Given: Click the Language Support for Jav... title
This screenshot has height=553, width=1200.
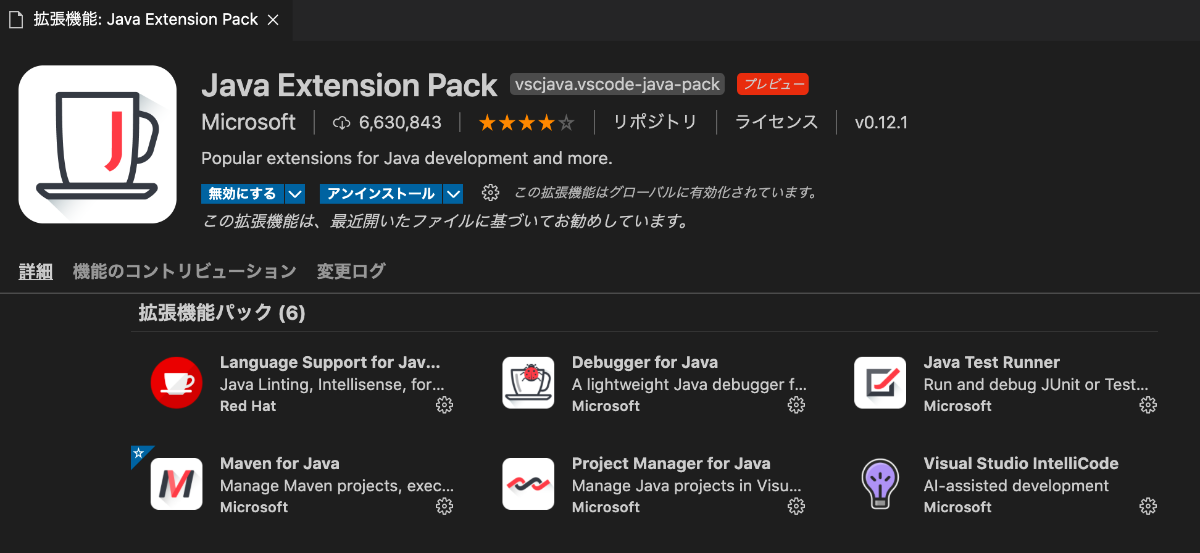Looking at the screenshot, I should point(330,362).
